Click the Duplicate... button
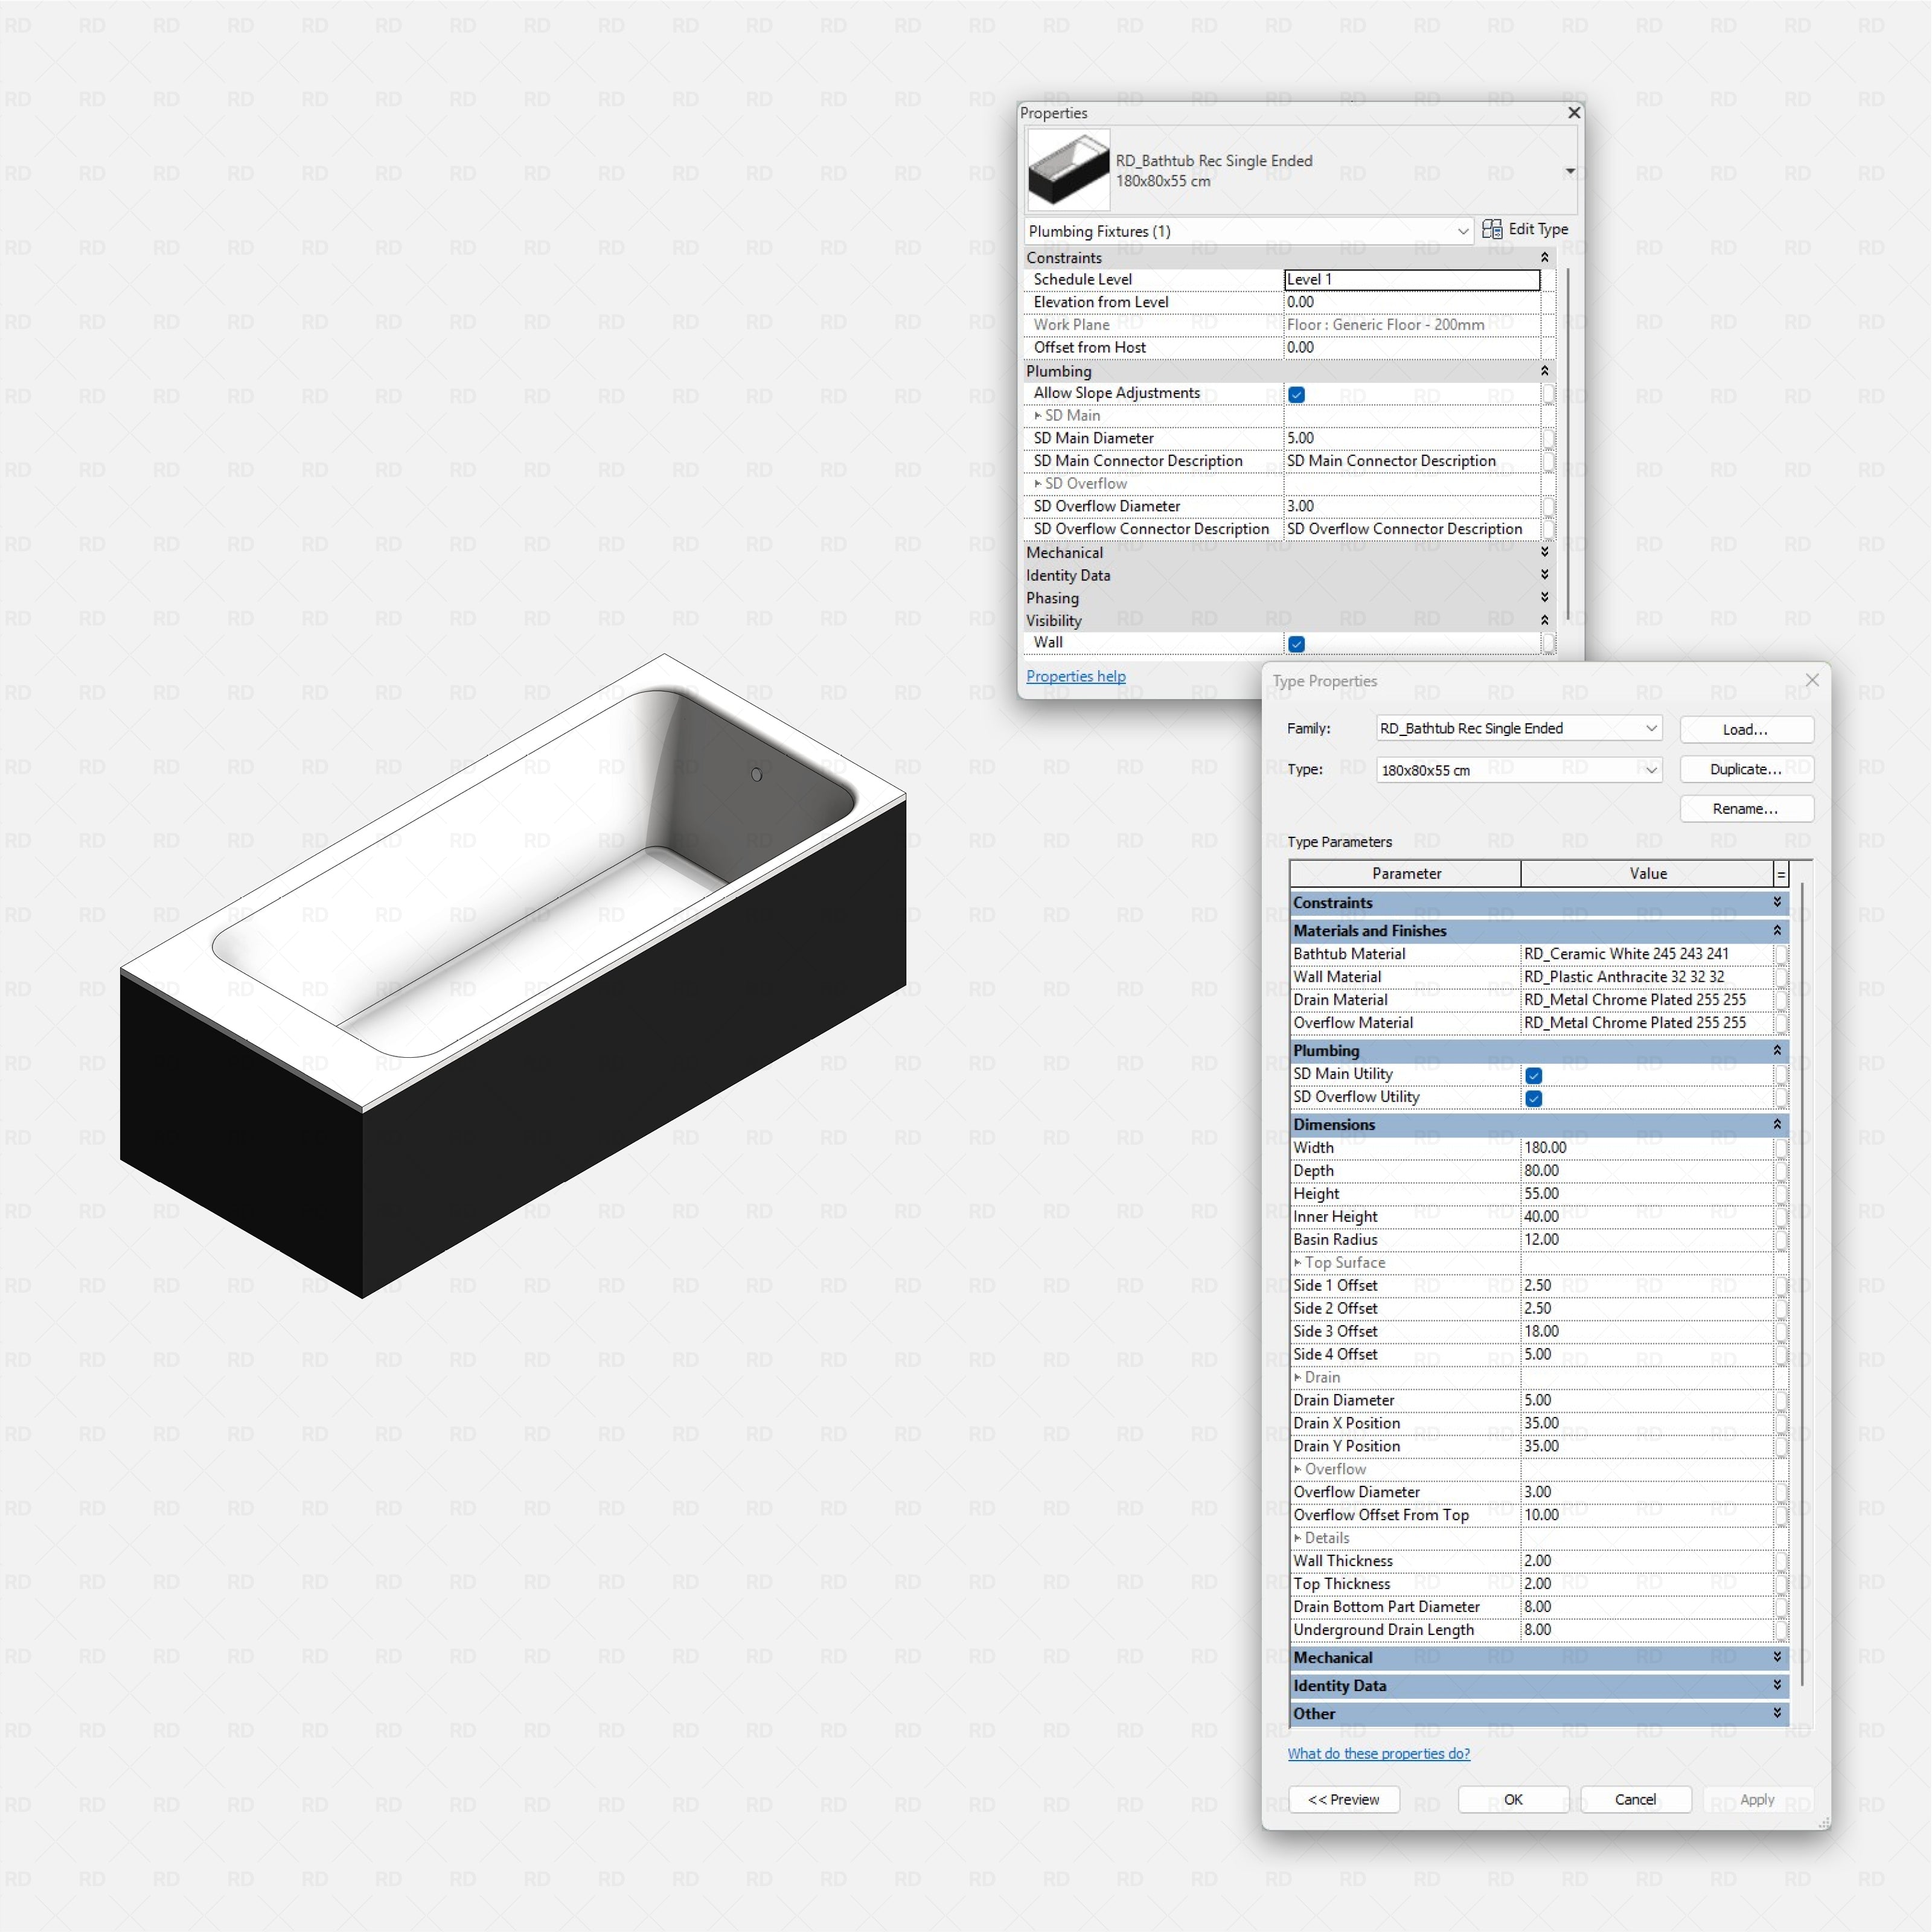The width and height of the screenshot is (1932, 1932). pyautogui.click(x=1746, y=769)
